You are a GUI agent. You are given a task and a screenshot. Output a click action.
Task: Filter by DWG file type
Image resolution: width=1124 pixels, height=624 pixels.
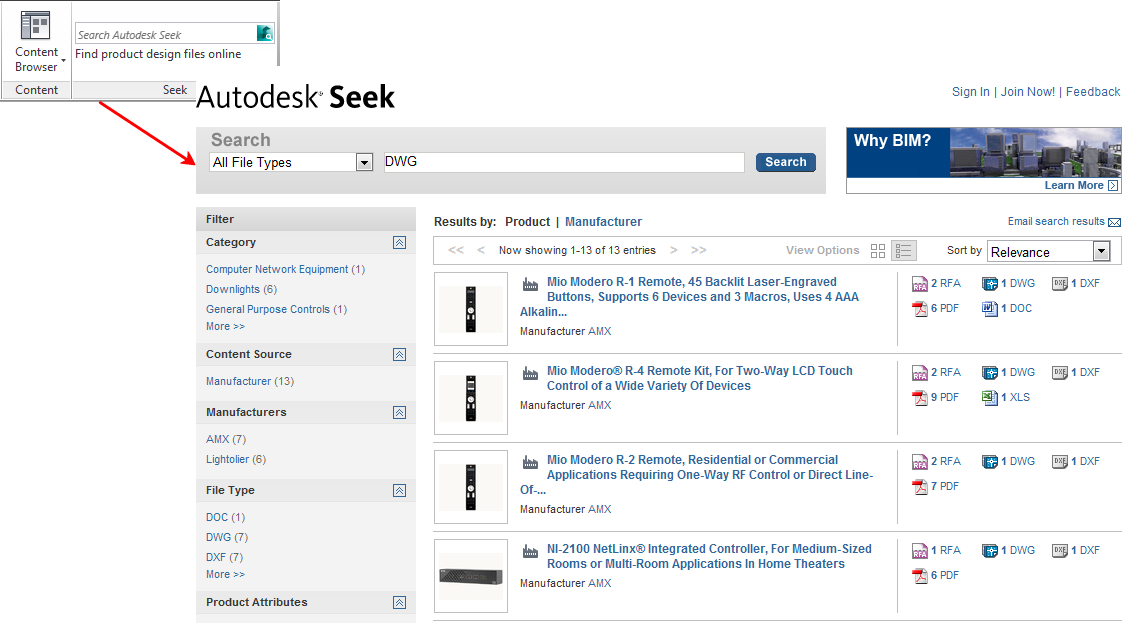click(x=219, y=537)
